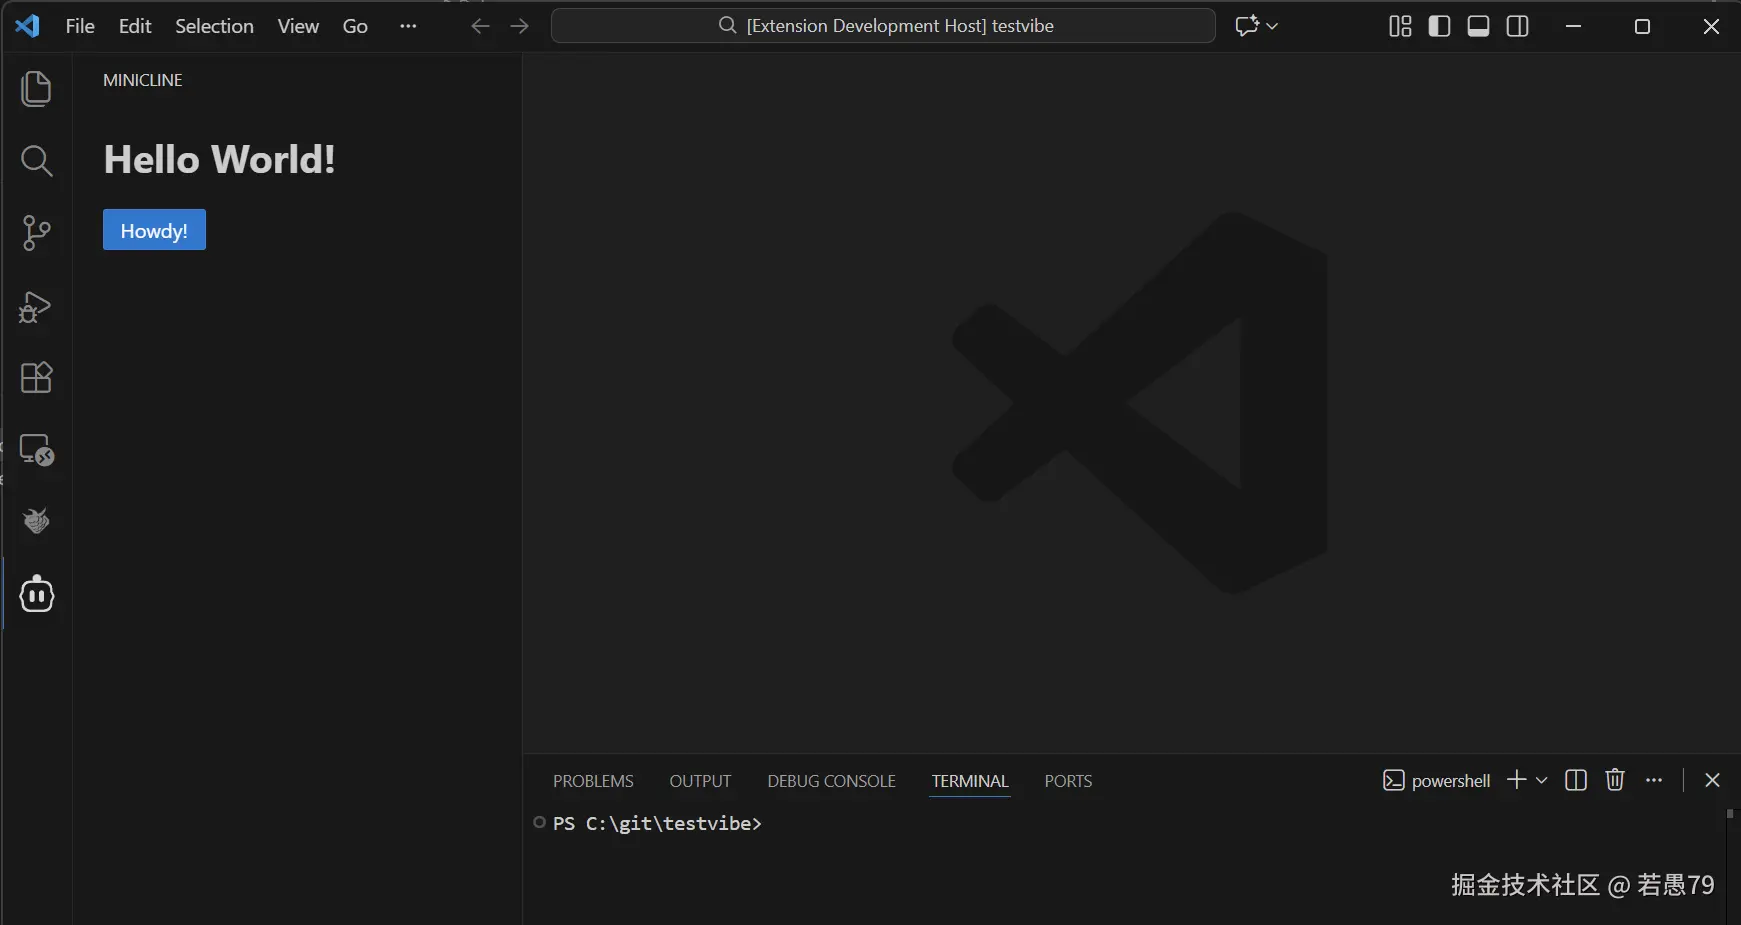The height and width of the screenshot is (925, 1741).
Task: Click the MINICLINE panel title
Action: tap(143, 80)
